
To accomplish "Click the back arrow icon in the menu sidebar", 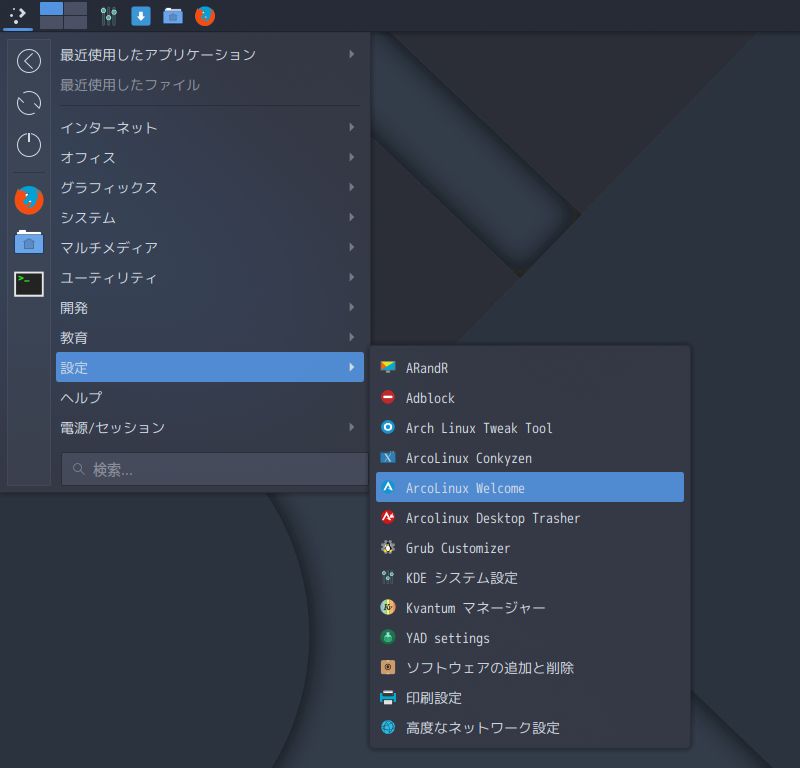I will point(29,61).
